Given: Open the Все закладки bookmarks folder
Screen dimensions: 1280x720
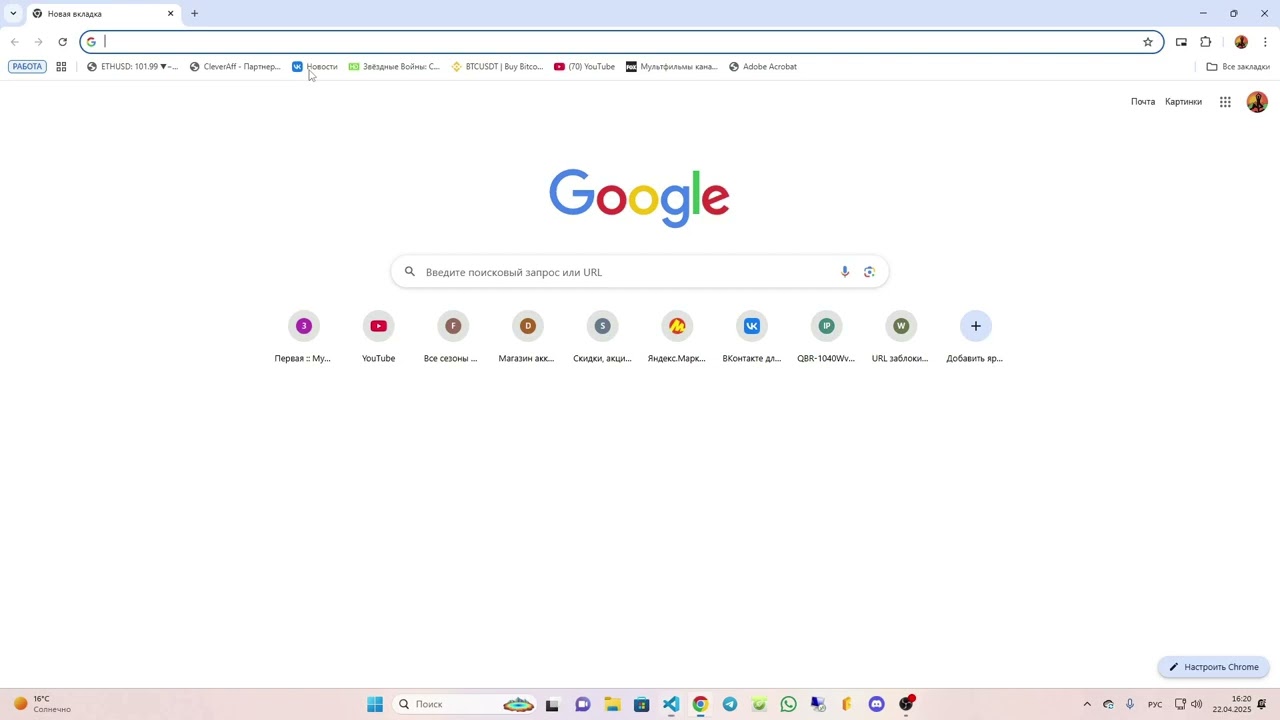Looking at the screenshot, I should [x=1238, y=67].
